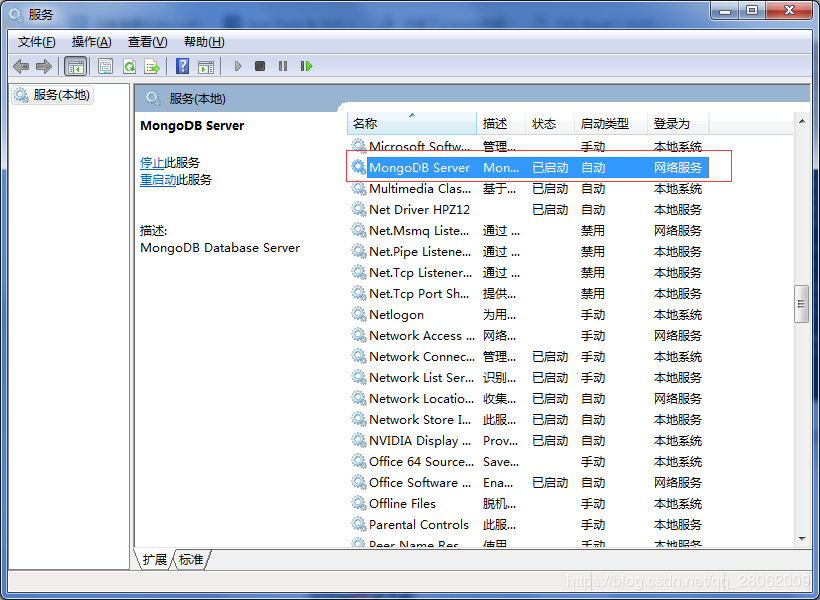The height and width of the screenshot is (600, 820).
Task: Click the 重启动 service link
Action: 158,180
